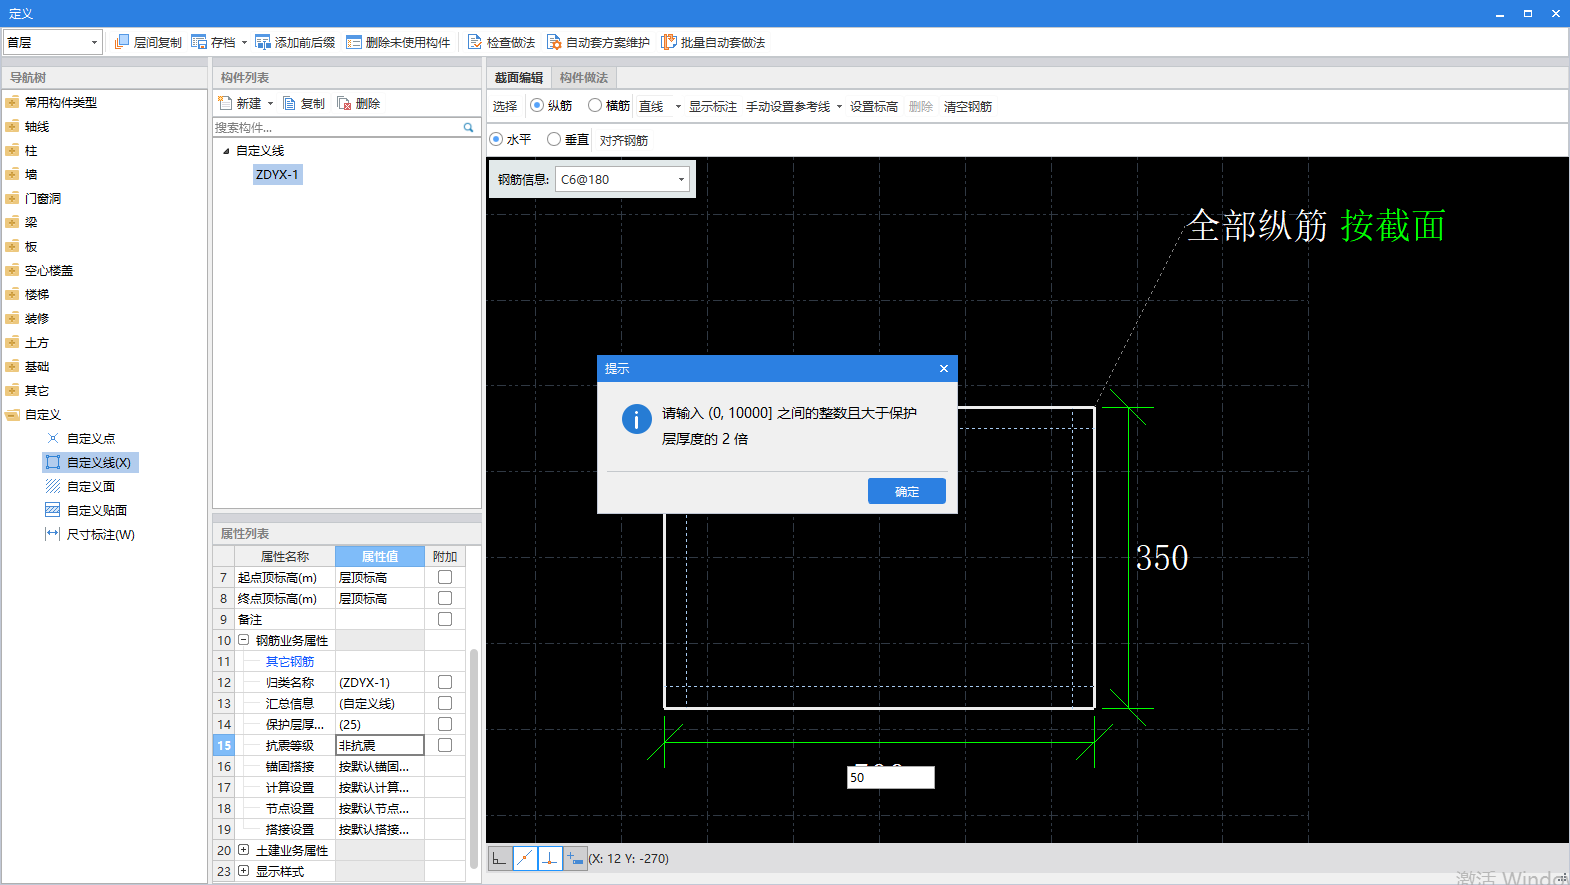
Task: Open the 自定义 folder in navigation tree
Action: [12, 414]
